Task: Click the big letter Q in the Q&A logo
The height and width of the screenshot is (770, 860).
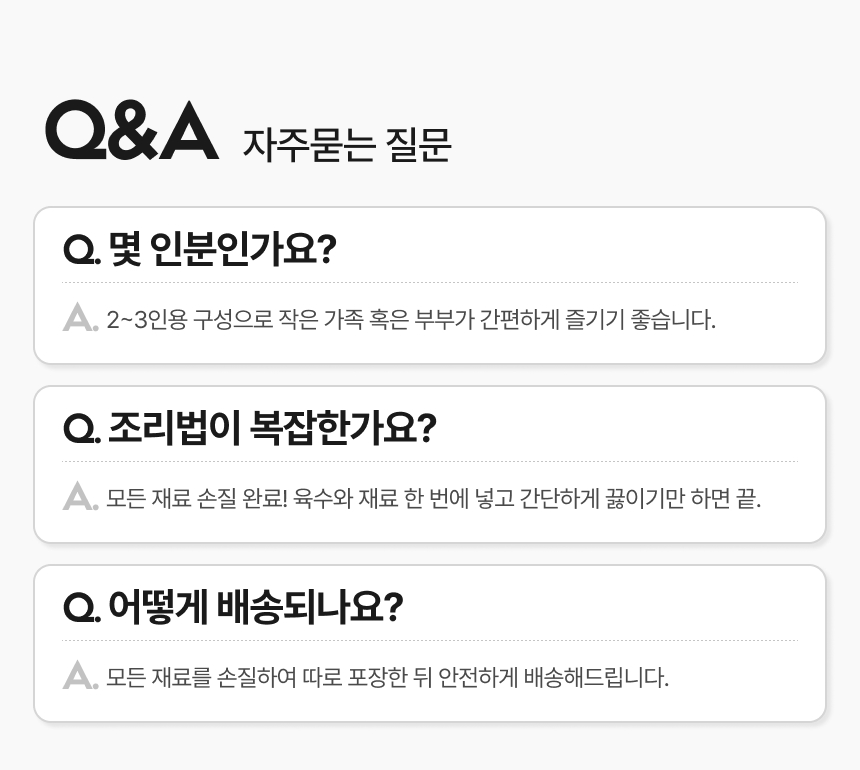Action: (x=76, y=131)
